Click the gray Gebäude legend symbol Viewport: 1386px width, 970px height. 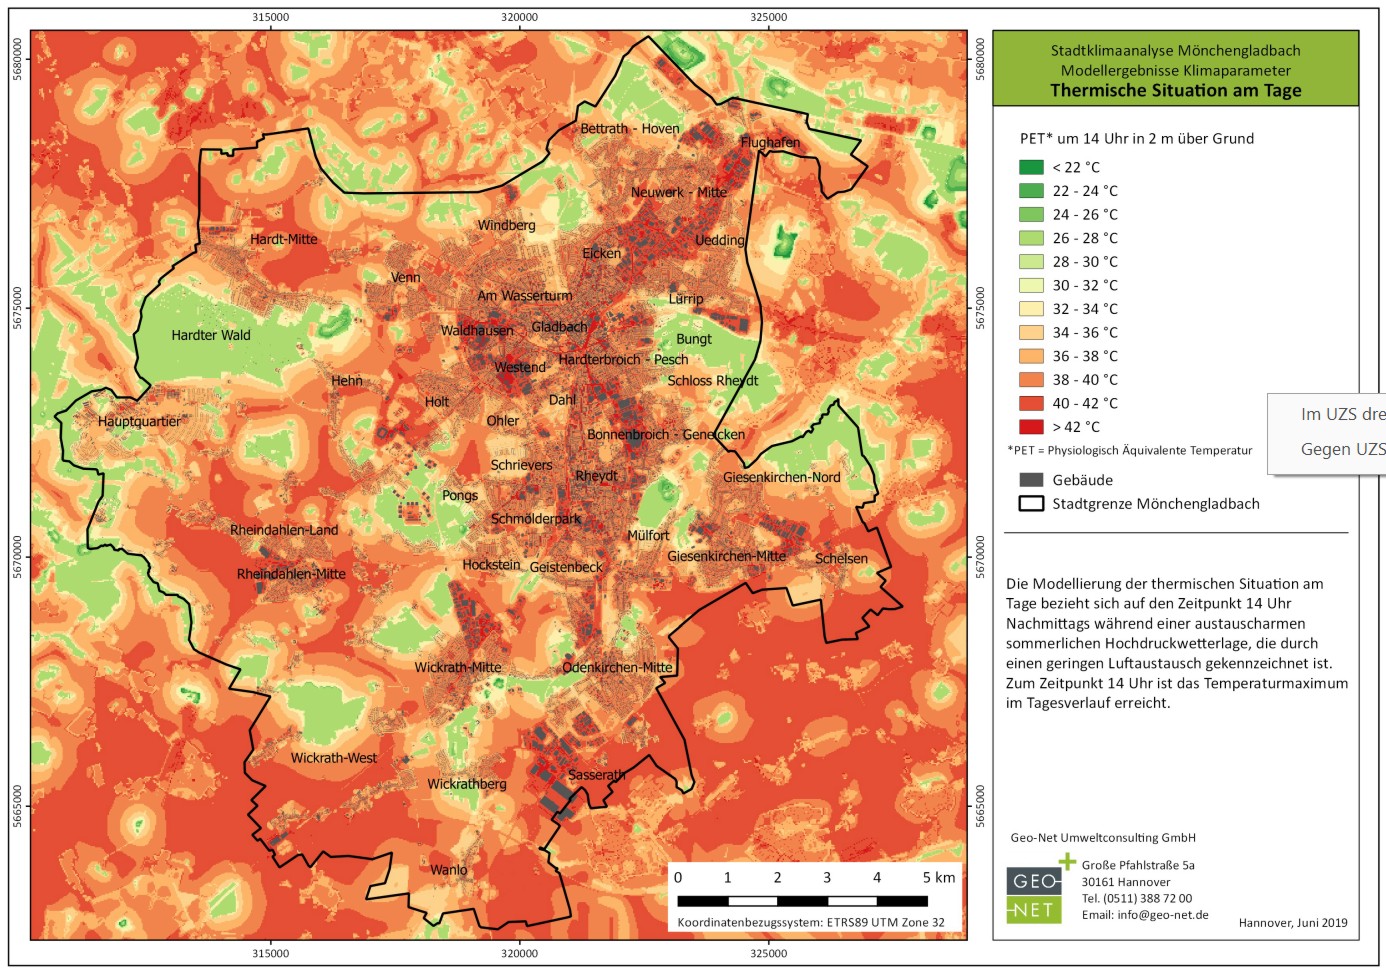[x=1031, y=480]
